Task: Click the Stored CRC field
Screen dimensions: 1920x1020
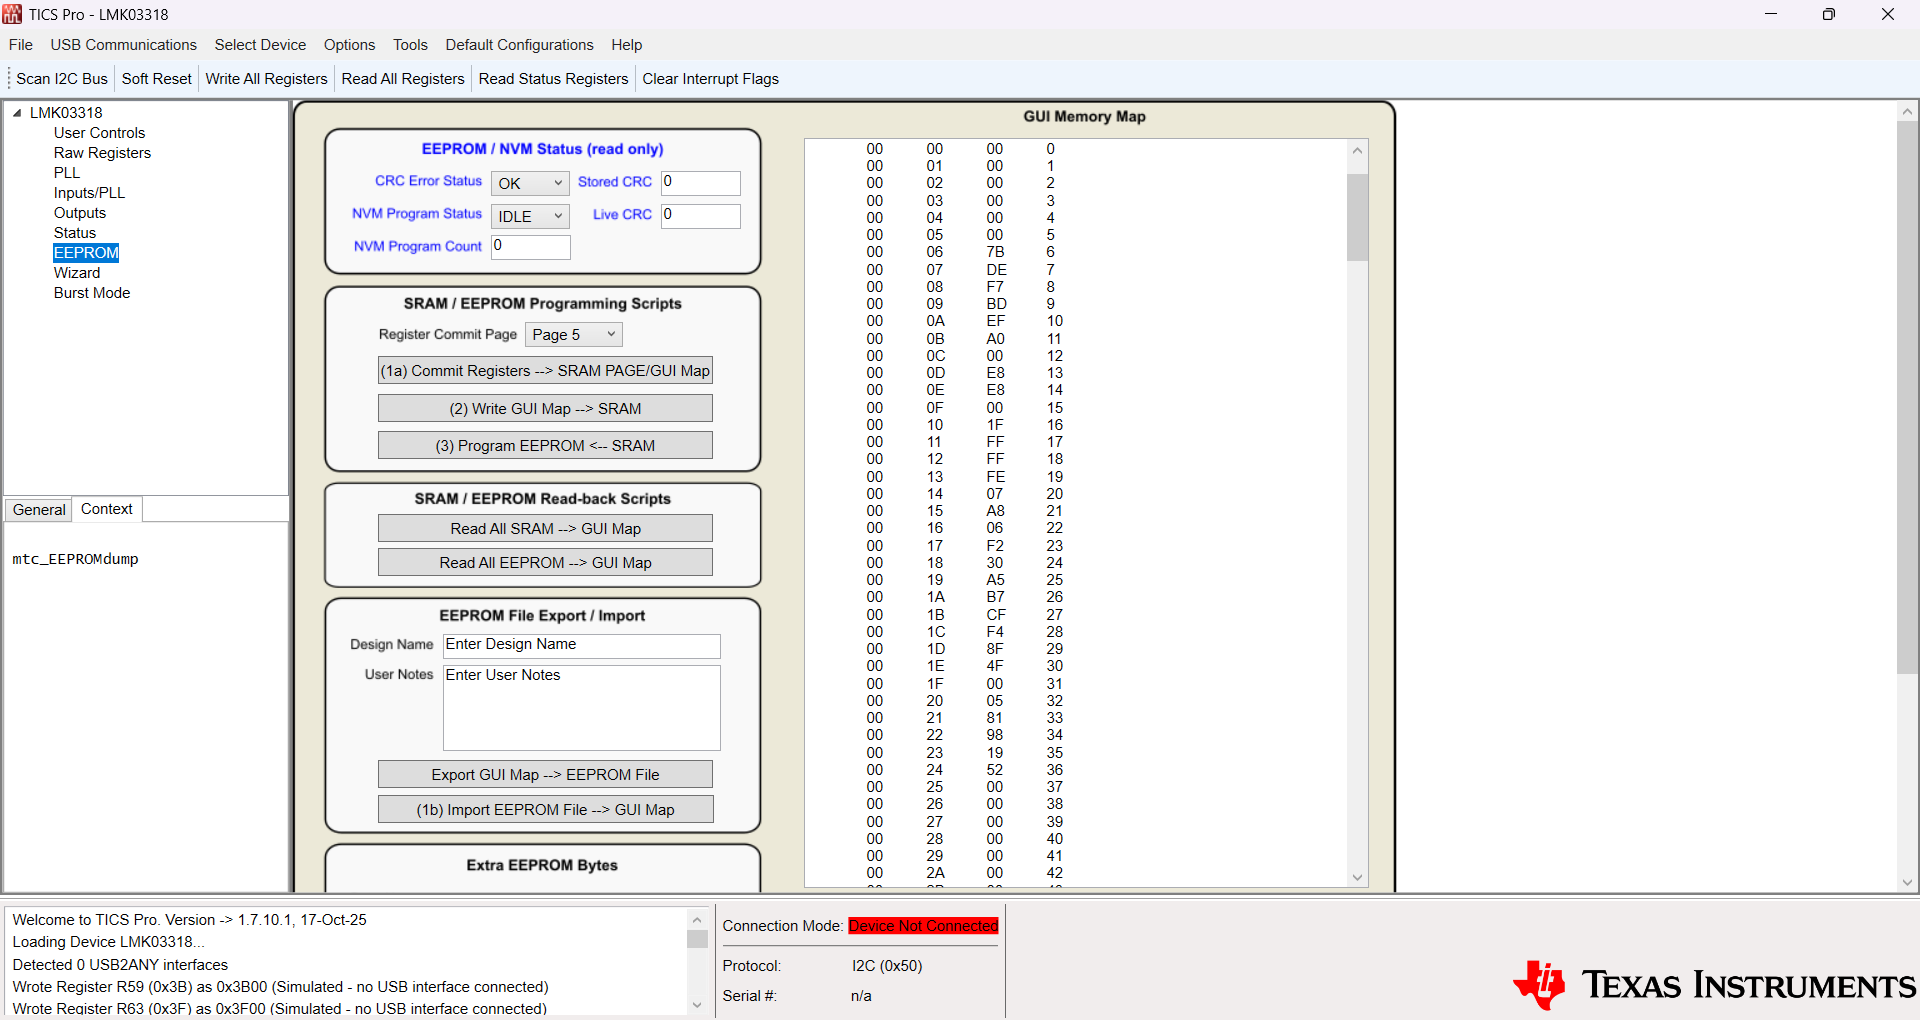Action: (x=701, y=183)
